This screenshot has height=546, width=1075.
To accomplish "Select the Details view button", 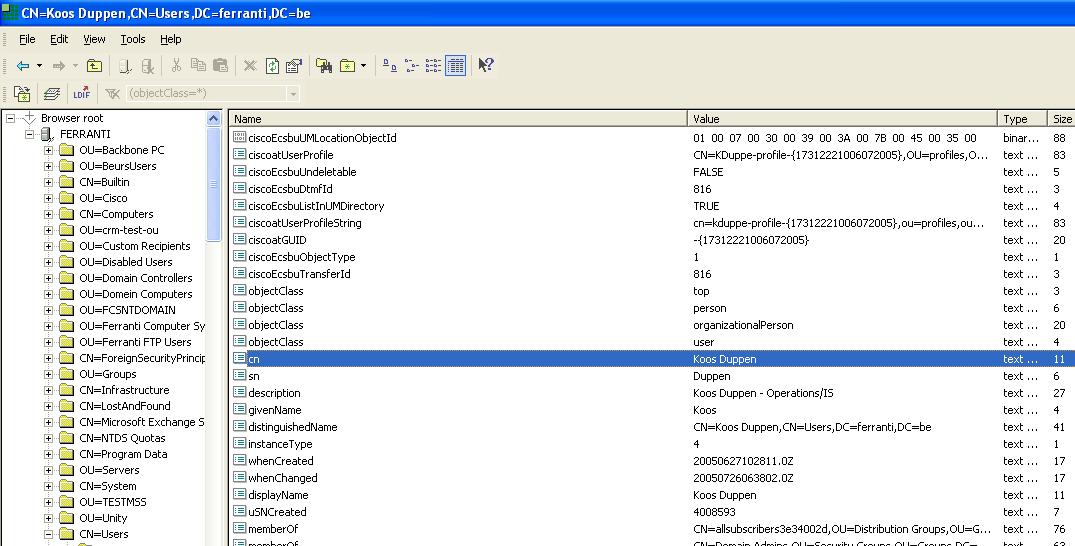I will (455, 66).
